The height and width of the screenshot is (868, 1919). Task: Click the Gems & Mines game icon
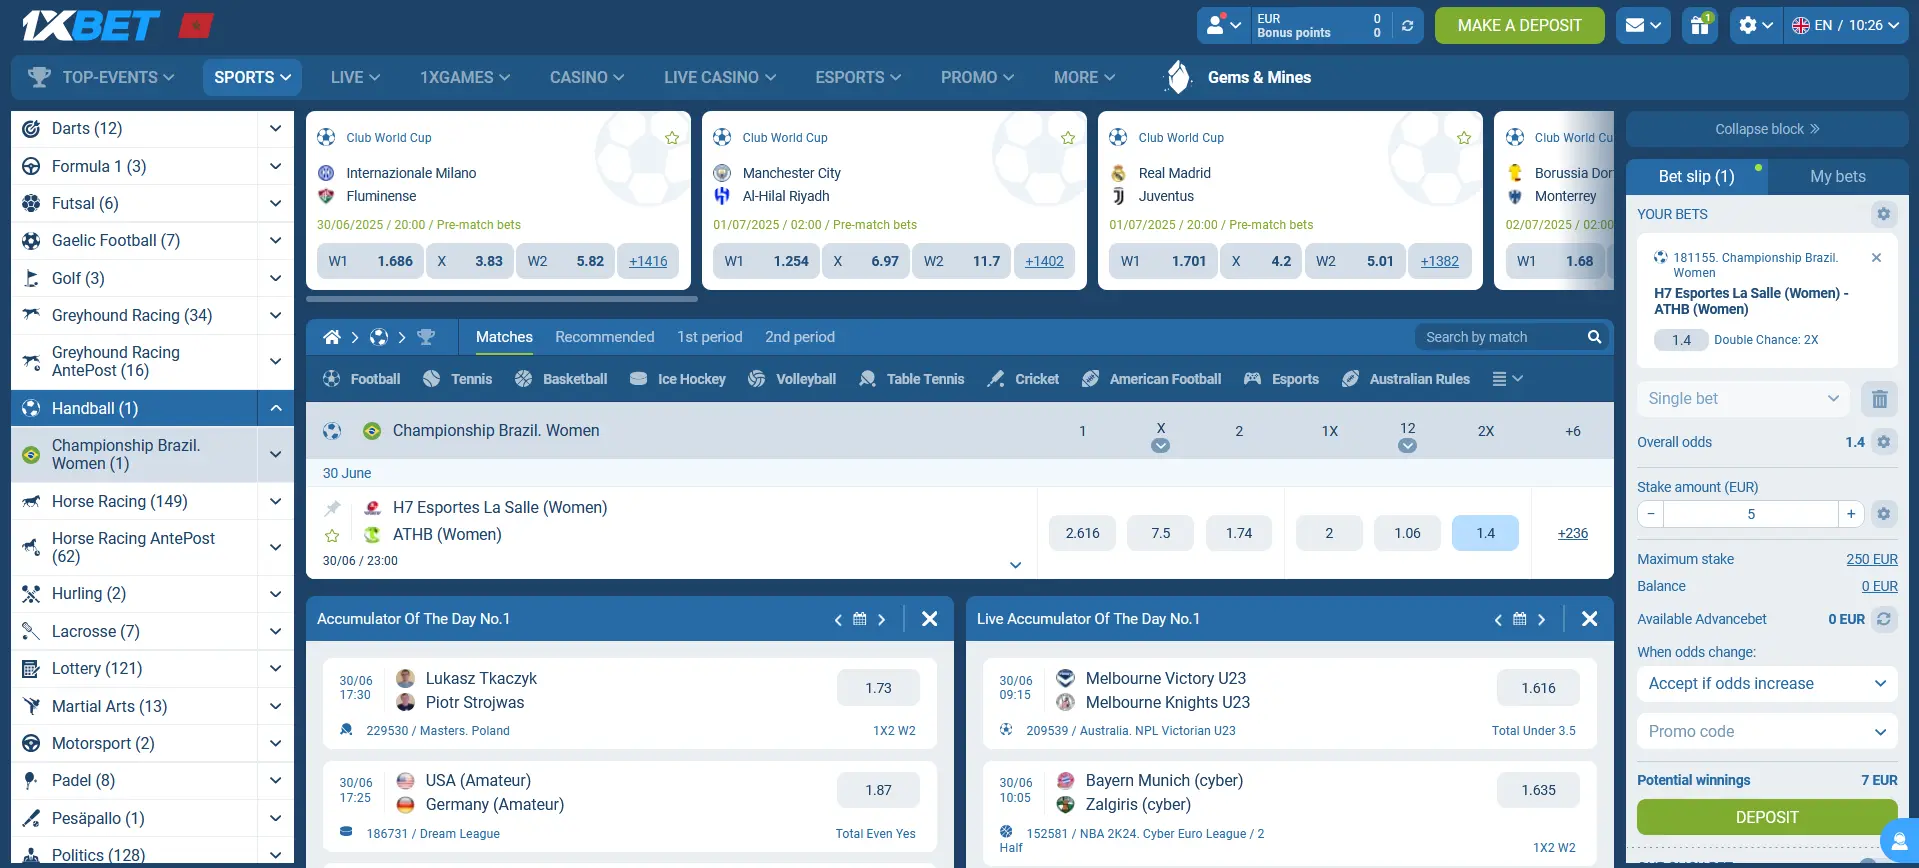pos(1180,77)
